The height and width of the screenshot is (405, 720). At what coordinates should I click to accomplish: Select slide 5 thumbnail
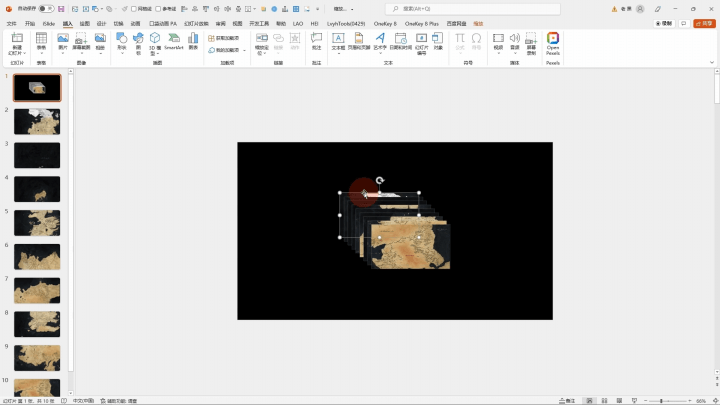pos(37,221)
